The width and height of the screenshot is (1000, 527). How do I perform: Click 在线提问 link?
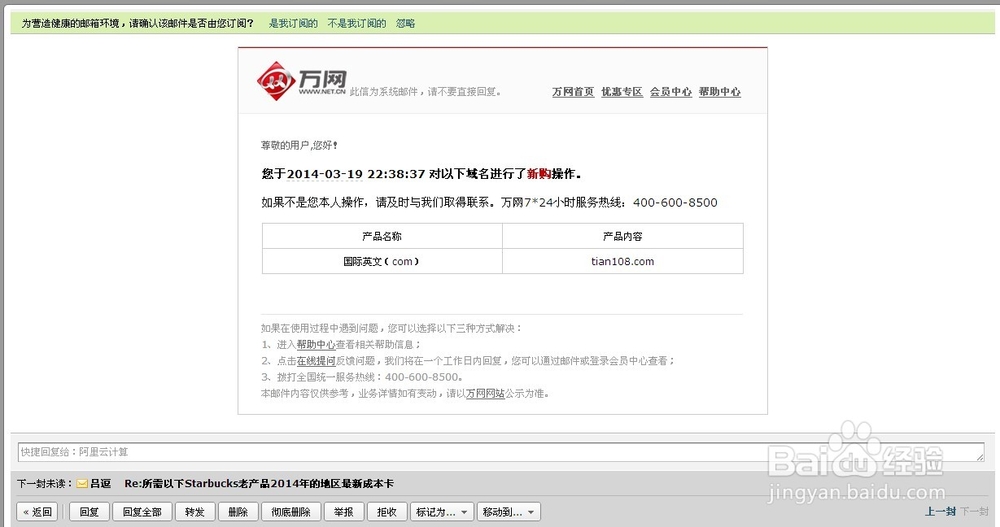(x=316, y=361)
